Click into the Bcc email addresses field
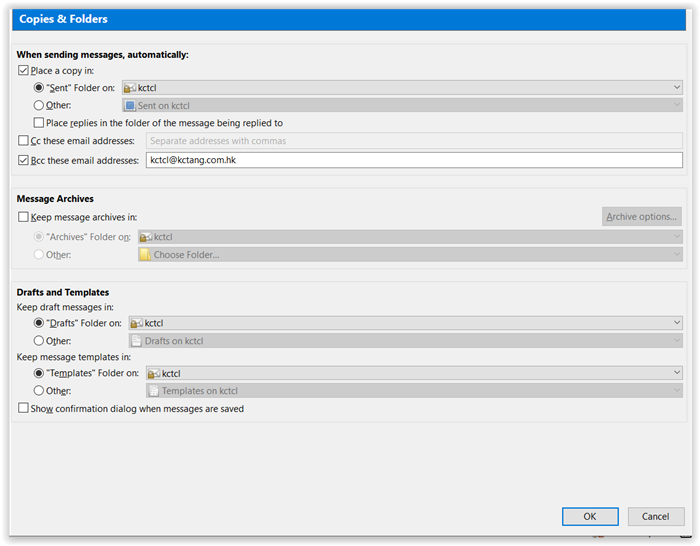This screenshot has height=546, width=700. tap(414, 160)
